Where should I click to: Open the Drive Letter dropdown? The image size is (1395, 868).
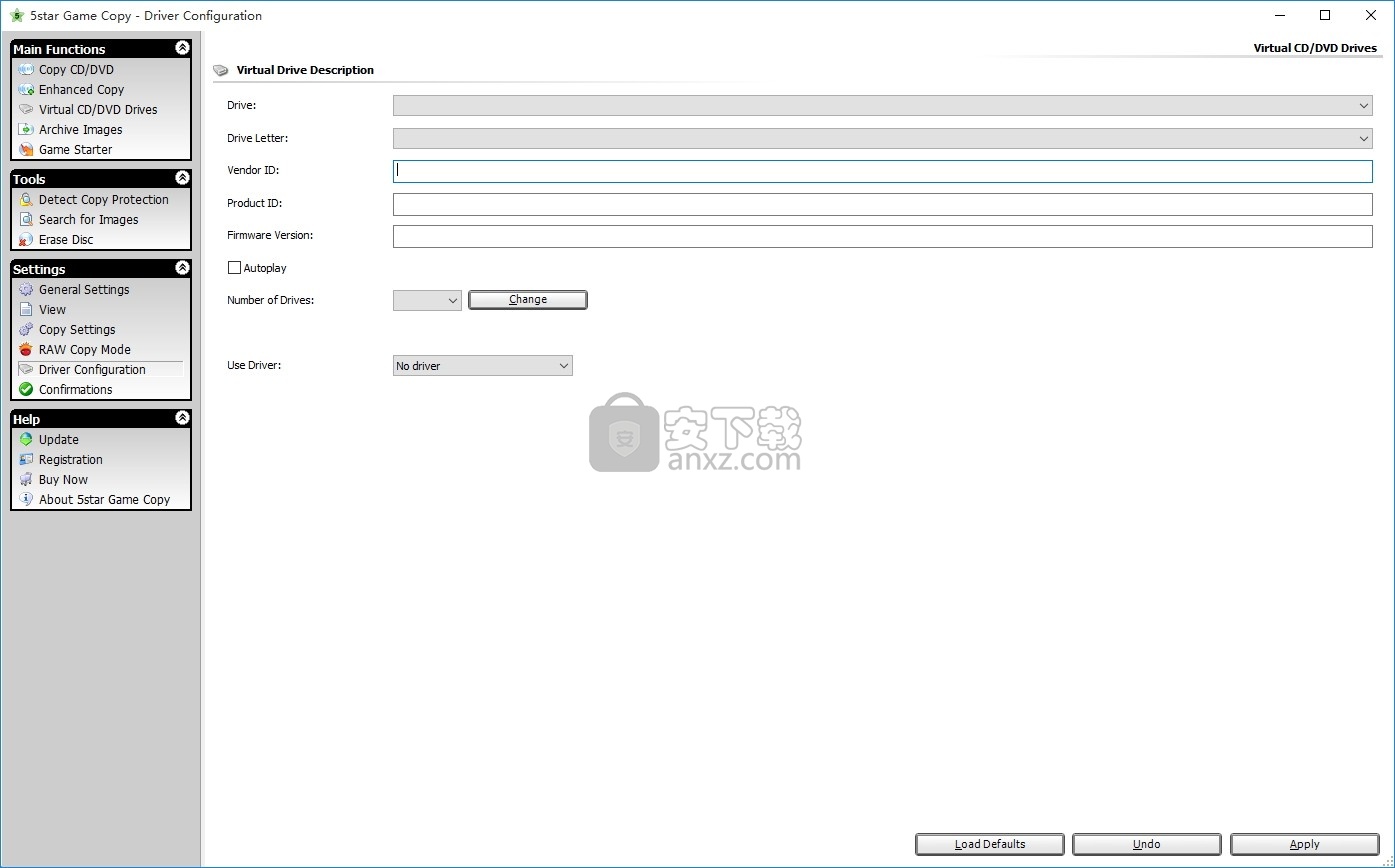tap(883, 138)
